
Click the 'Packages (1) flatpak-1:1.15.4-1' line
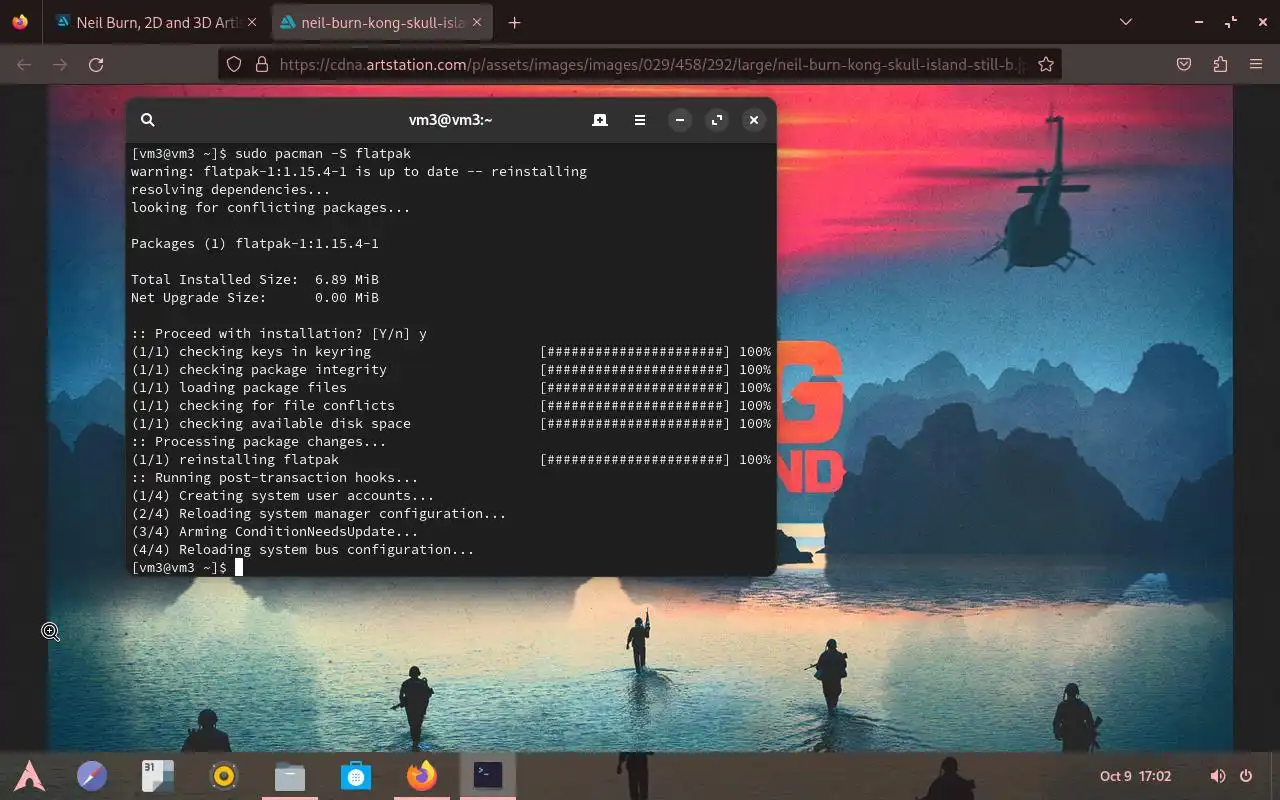[x=255, y=244]
